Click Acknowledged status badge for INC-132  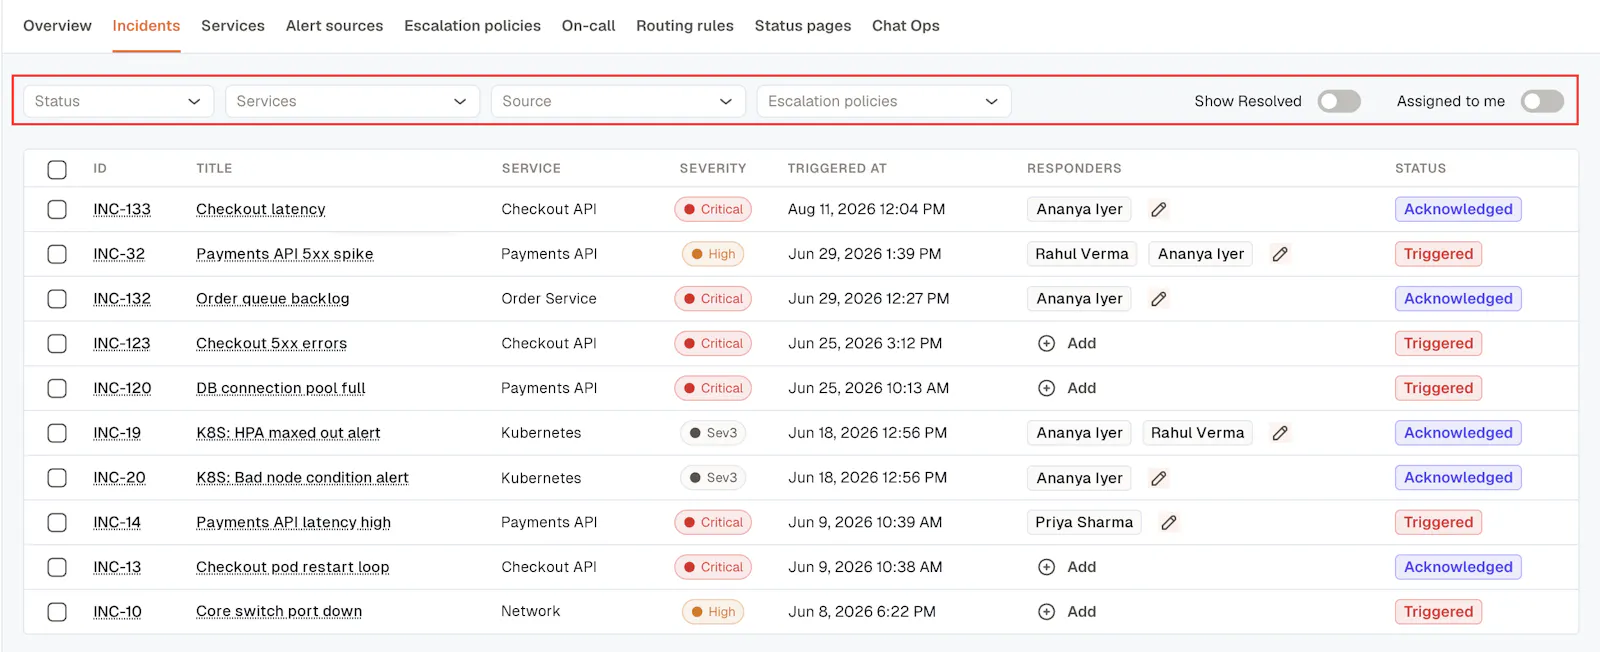pyautogui.click(x=1458, y=299)
